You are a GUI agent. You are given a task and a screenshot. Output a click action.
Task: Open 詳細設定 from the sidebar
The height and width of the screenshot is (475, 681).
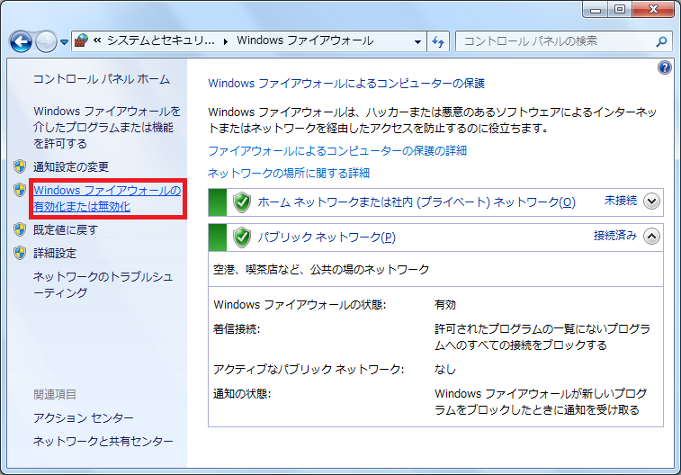pos(55,253)
